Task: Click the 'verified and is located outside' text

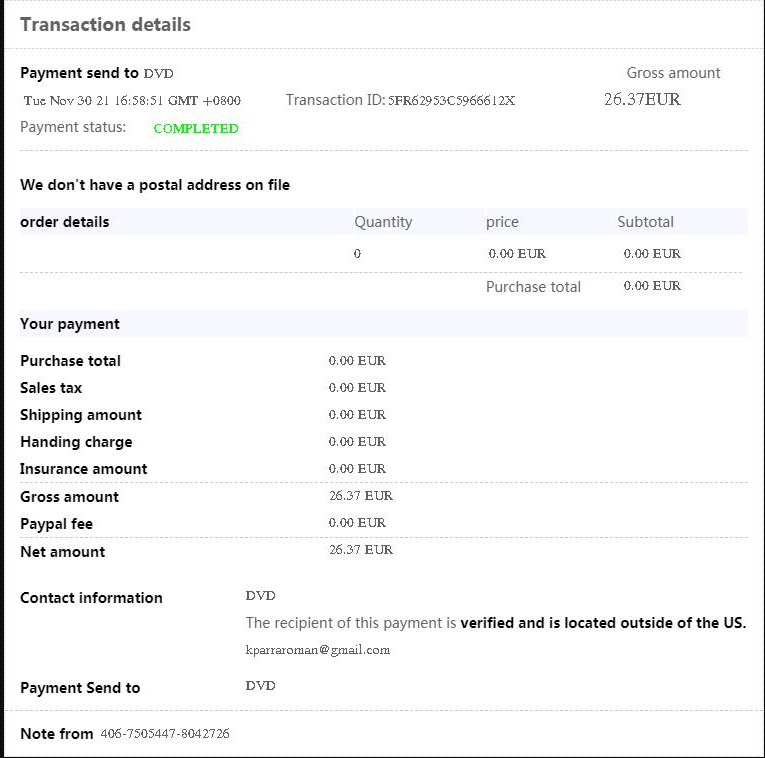Action: coord(602,623)
